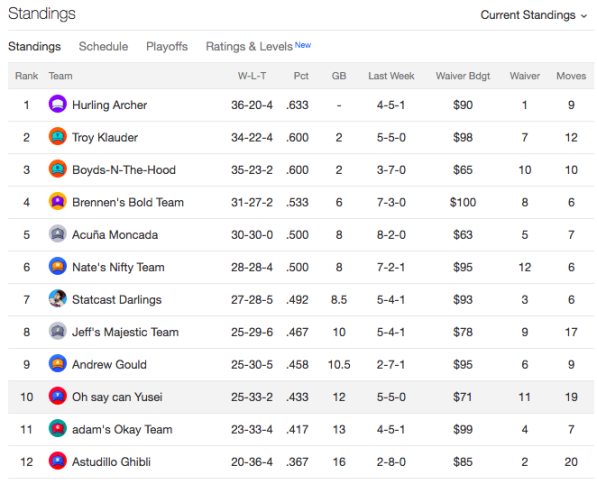The image size is (597, 484).
Task: Click Oh say can Yusei avatar
Action: (x=57, y=396)
